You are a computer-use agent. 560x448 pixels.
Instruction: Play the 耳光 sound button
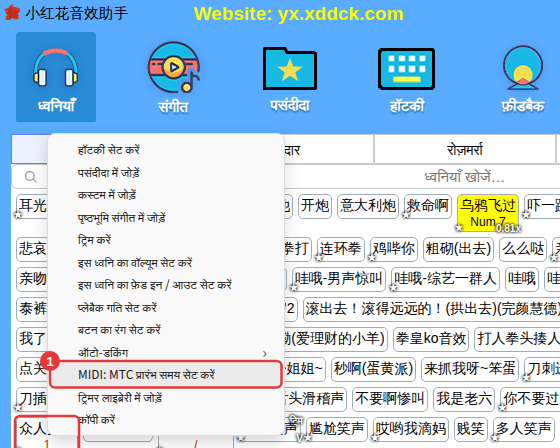pyautogui.click(x=32, y=206)
